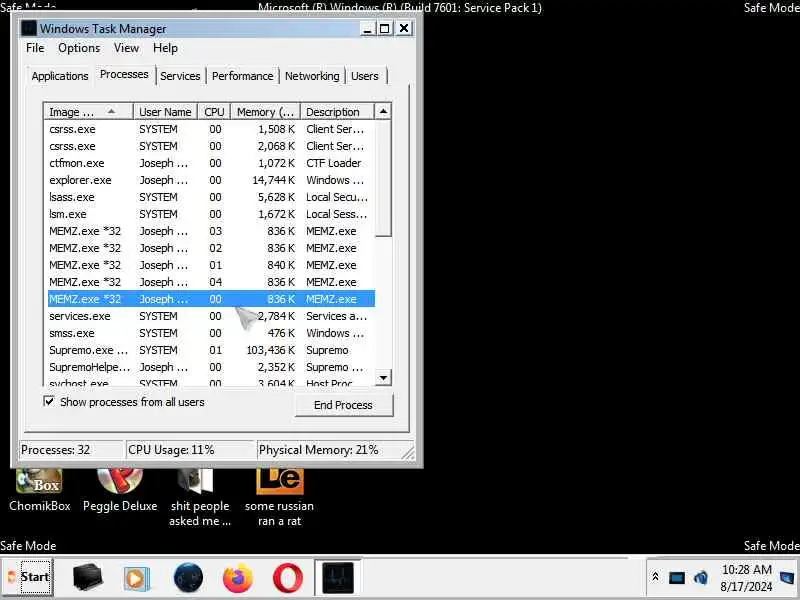Open the Start menu
Viewport: 800px width, 600px height.
(28, 577)
